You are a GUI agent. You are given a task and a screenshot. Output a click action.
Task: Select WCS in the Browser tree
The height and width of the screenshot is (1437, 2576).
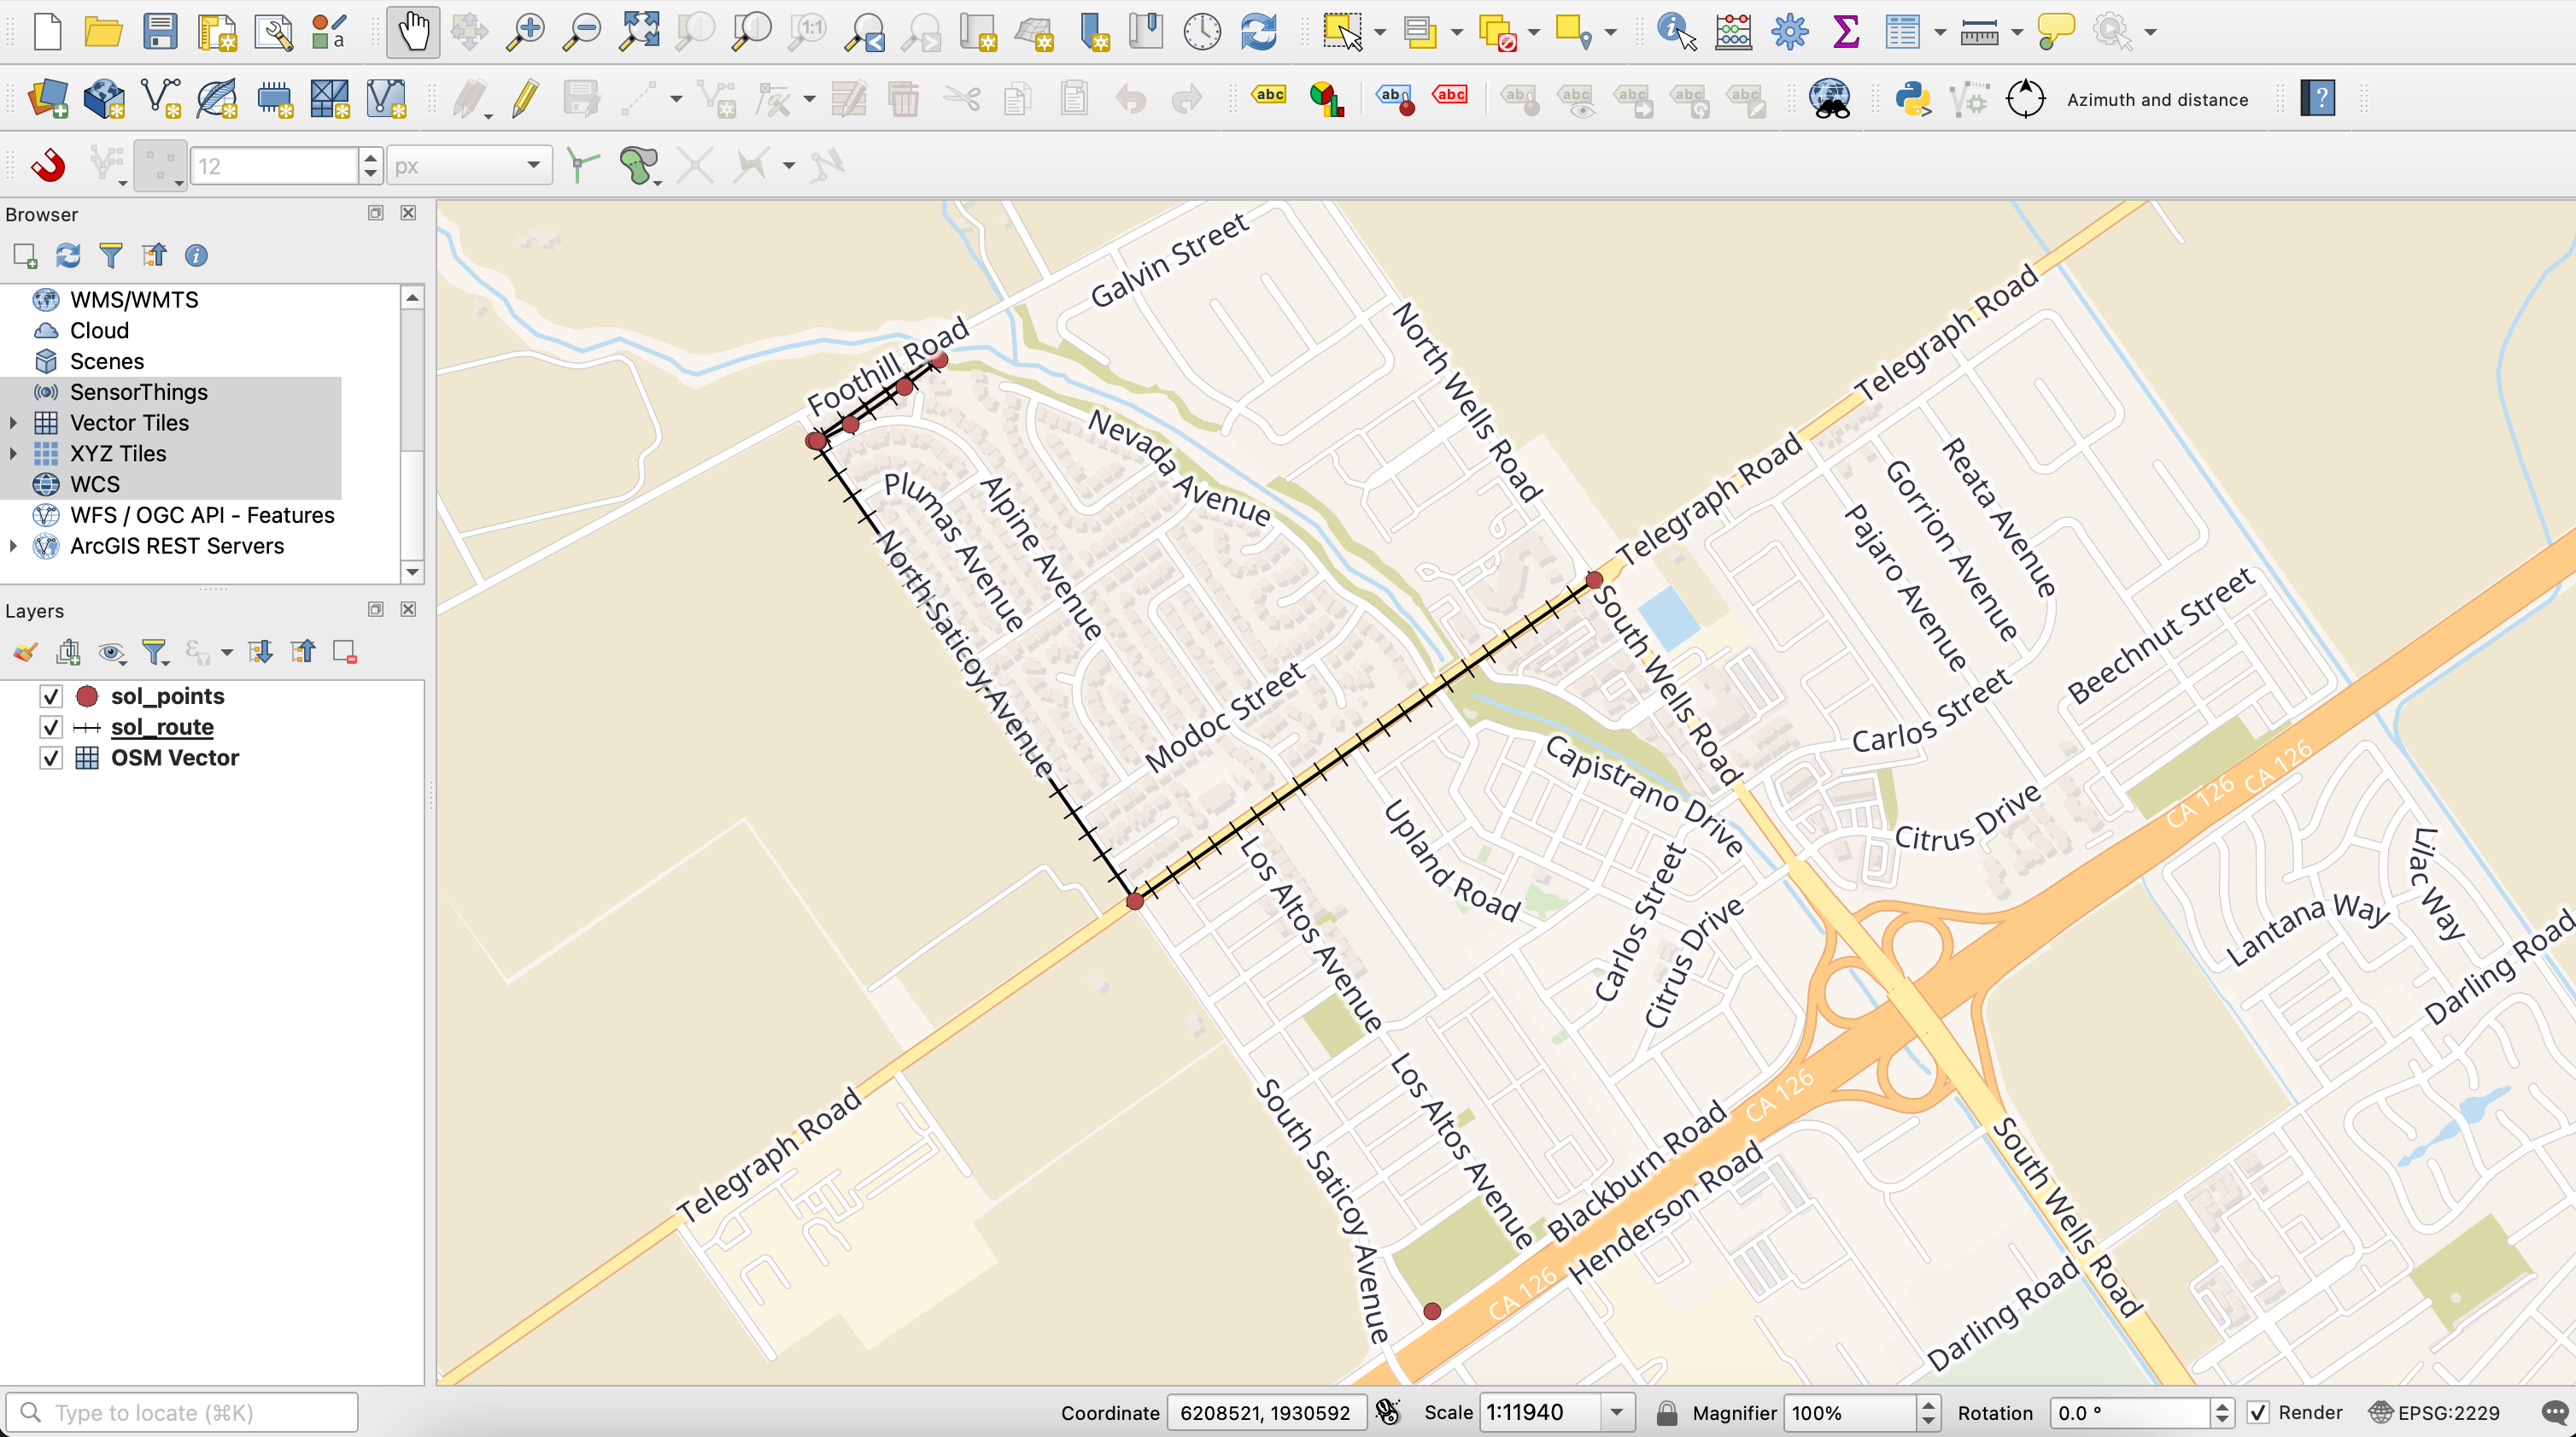pyautogui.click(x=95, y=485)
